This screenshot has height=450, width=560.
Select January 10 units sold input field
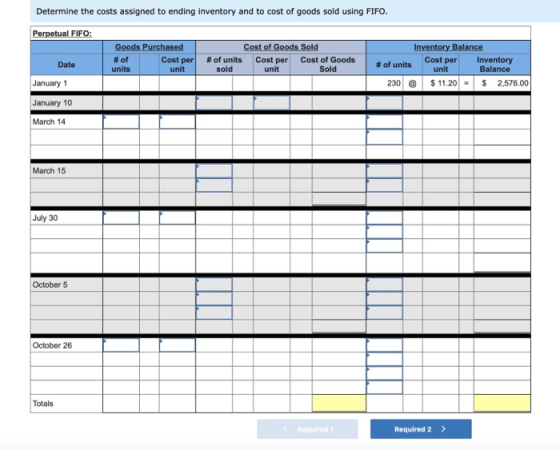(x=214, y=103)
